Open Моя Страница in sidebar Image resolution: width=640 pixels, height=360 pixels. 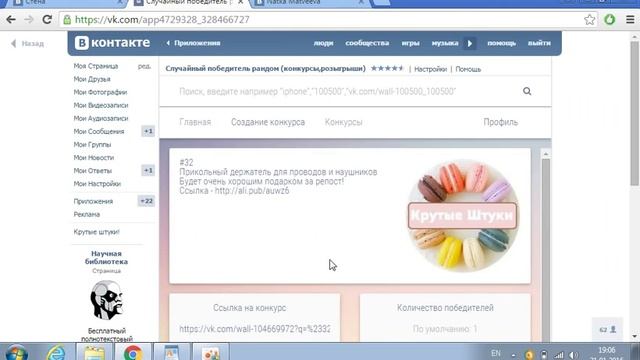coord(96,66)
